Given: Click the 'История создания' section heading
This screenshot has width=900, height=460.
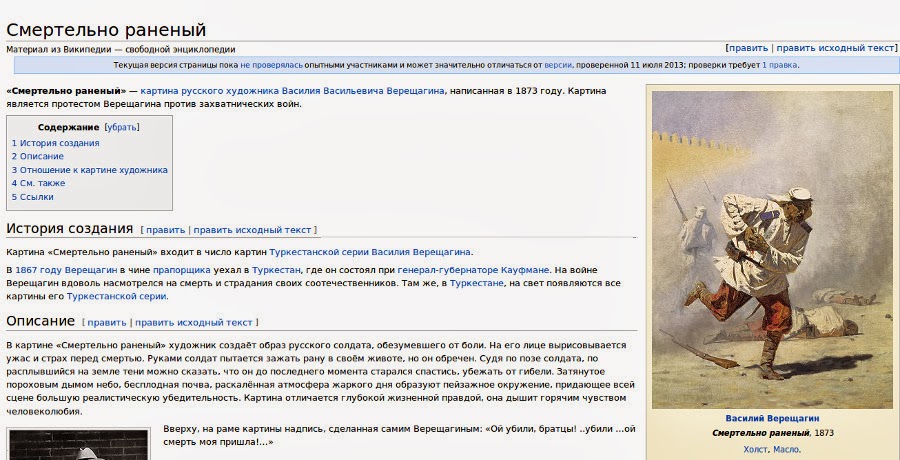Looking at the screenshot, I should 69,228.
